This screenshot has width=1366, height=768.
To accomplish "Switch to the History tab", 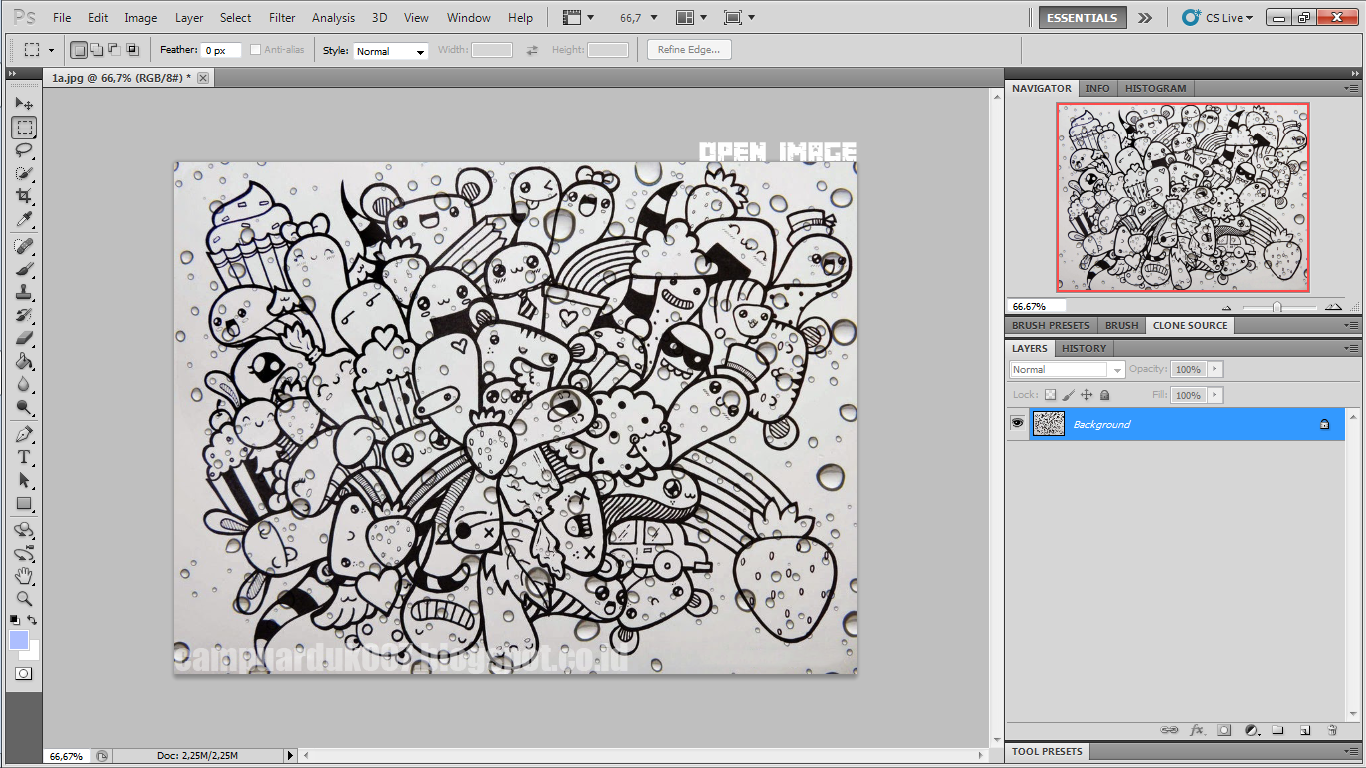I will point(1084,348).
